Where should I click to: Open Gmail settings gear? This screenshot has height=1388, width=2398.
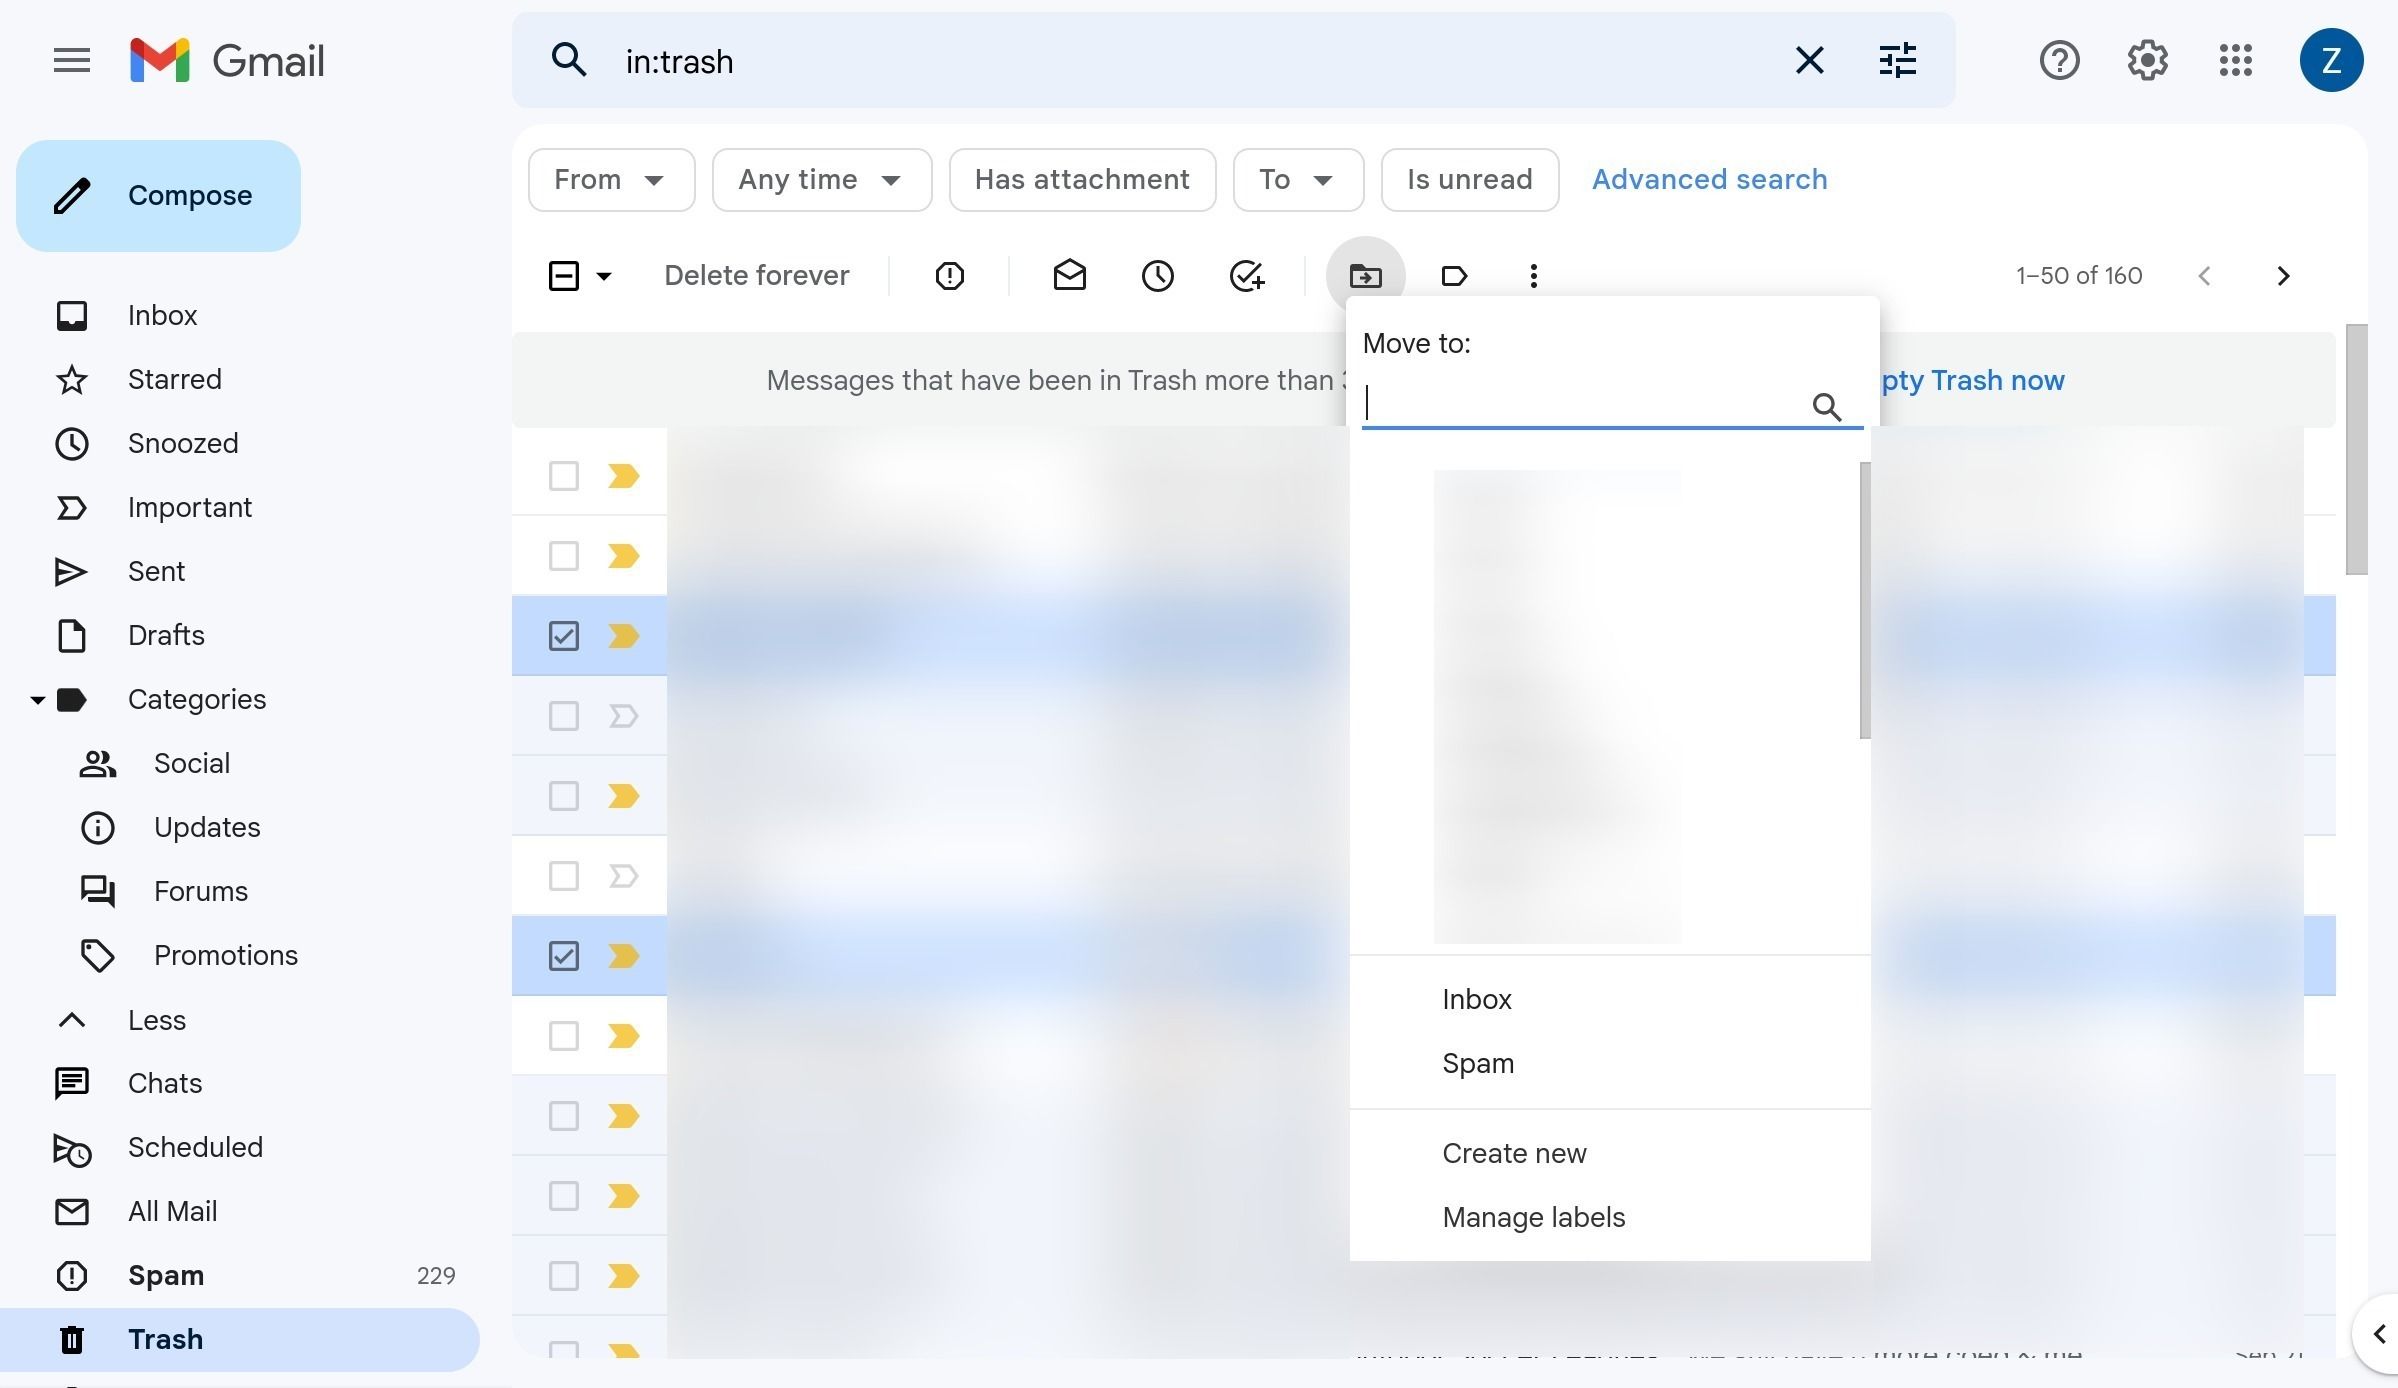click(x=2146, y=60)
